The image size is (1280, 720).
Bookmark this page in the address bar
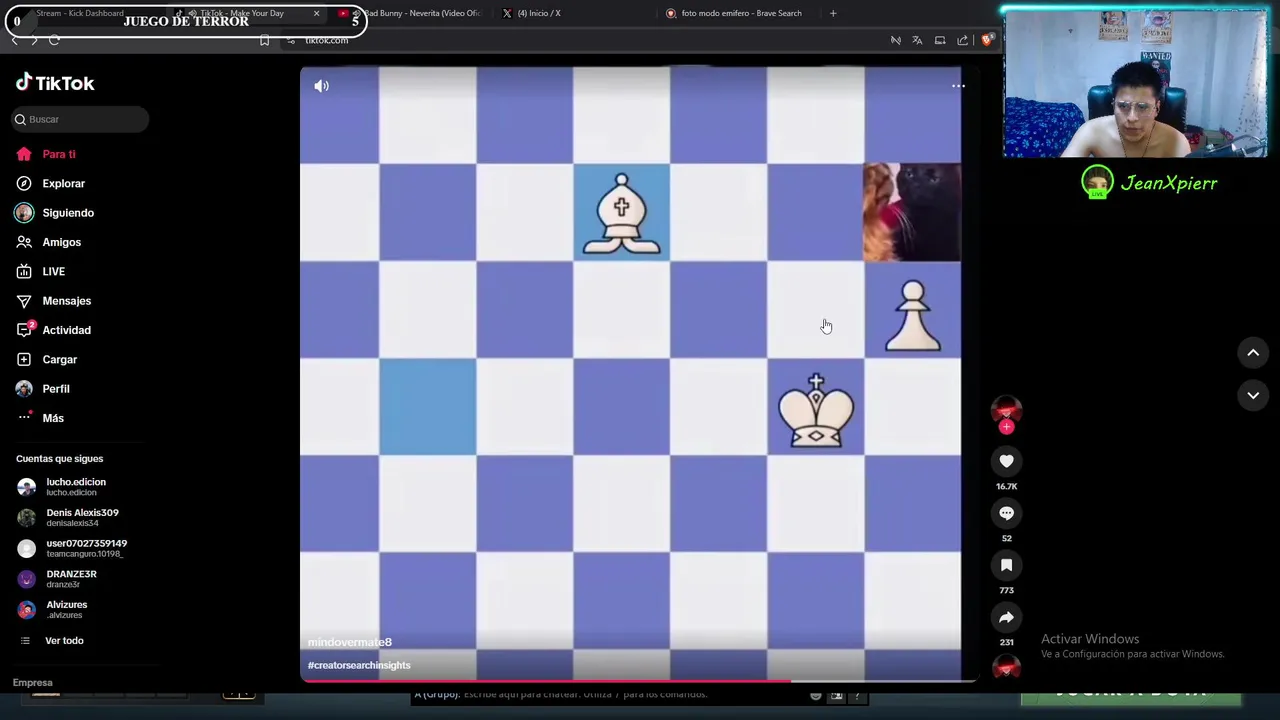coord(264,40)
